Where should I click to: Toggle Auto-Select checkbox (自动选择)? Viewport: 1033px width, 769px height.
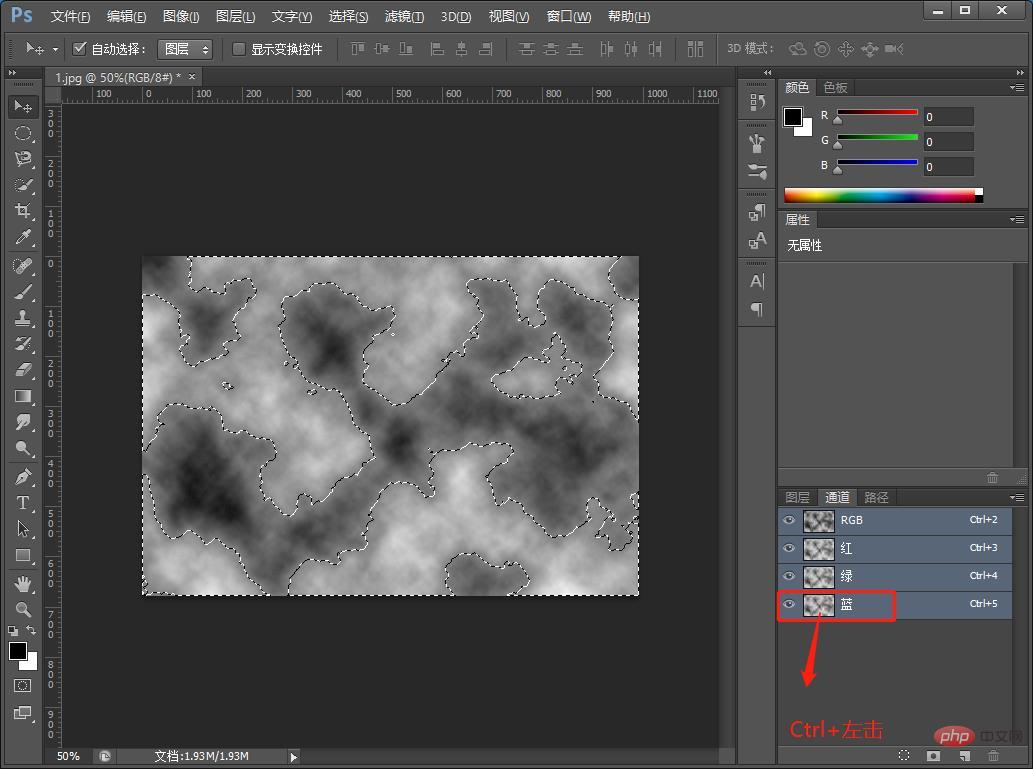click(x=79, y=48)
